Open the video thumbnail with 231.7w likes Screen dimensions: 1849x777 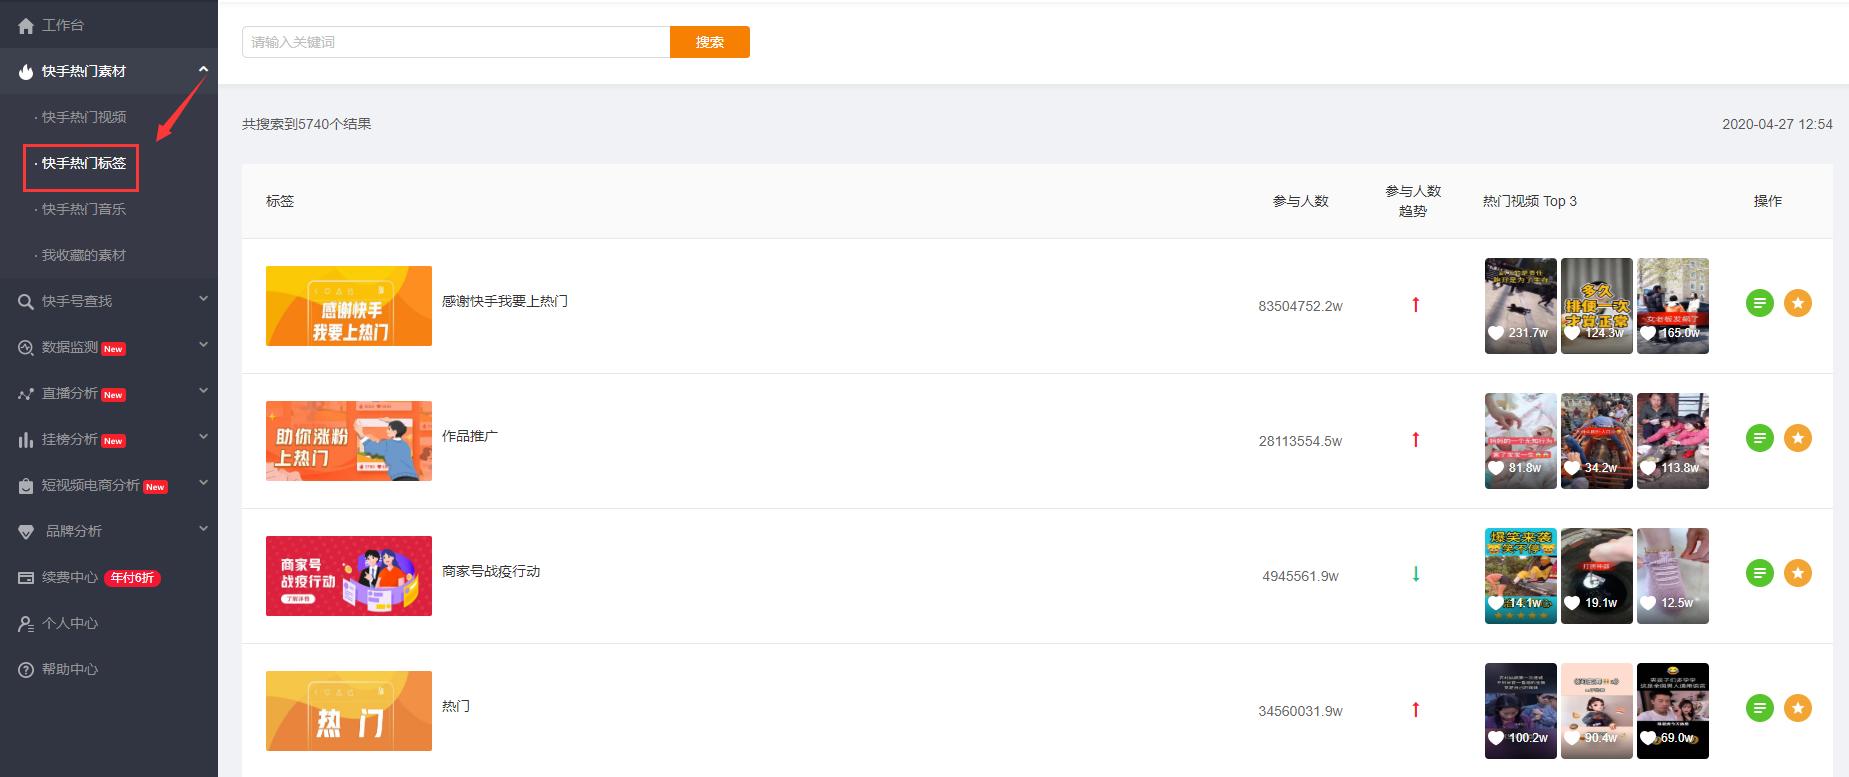point(1521,306)
